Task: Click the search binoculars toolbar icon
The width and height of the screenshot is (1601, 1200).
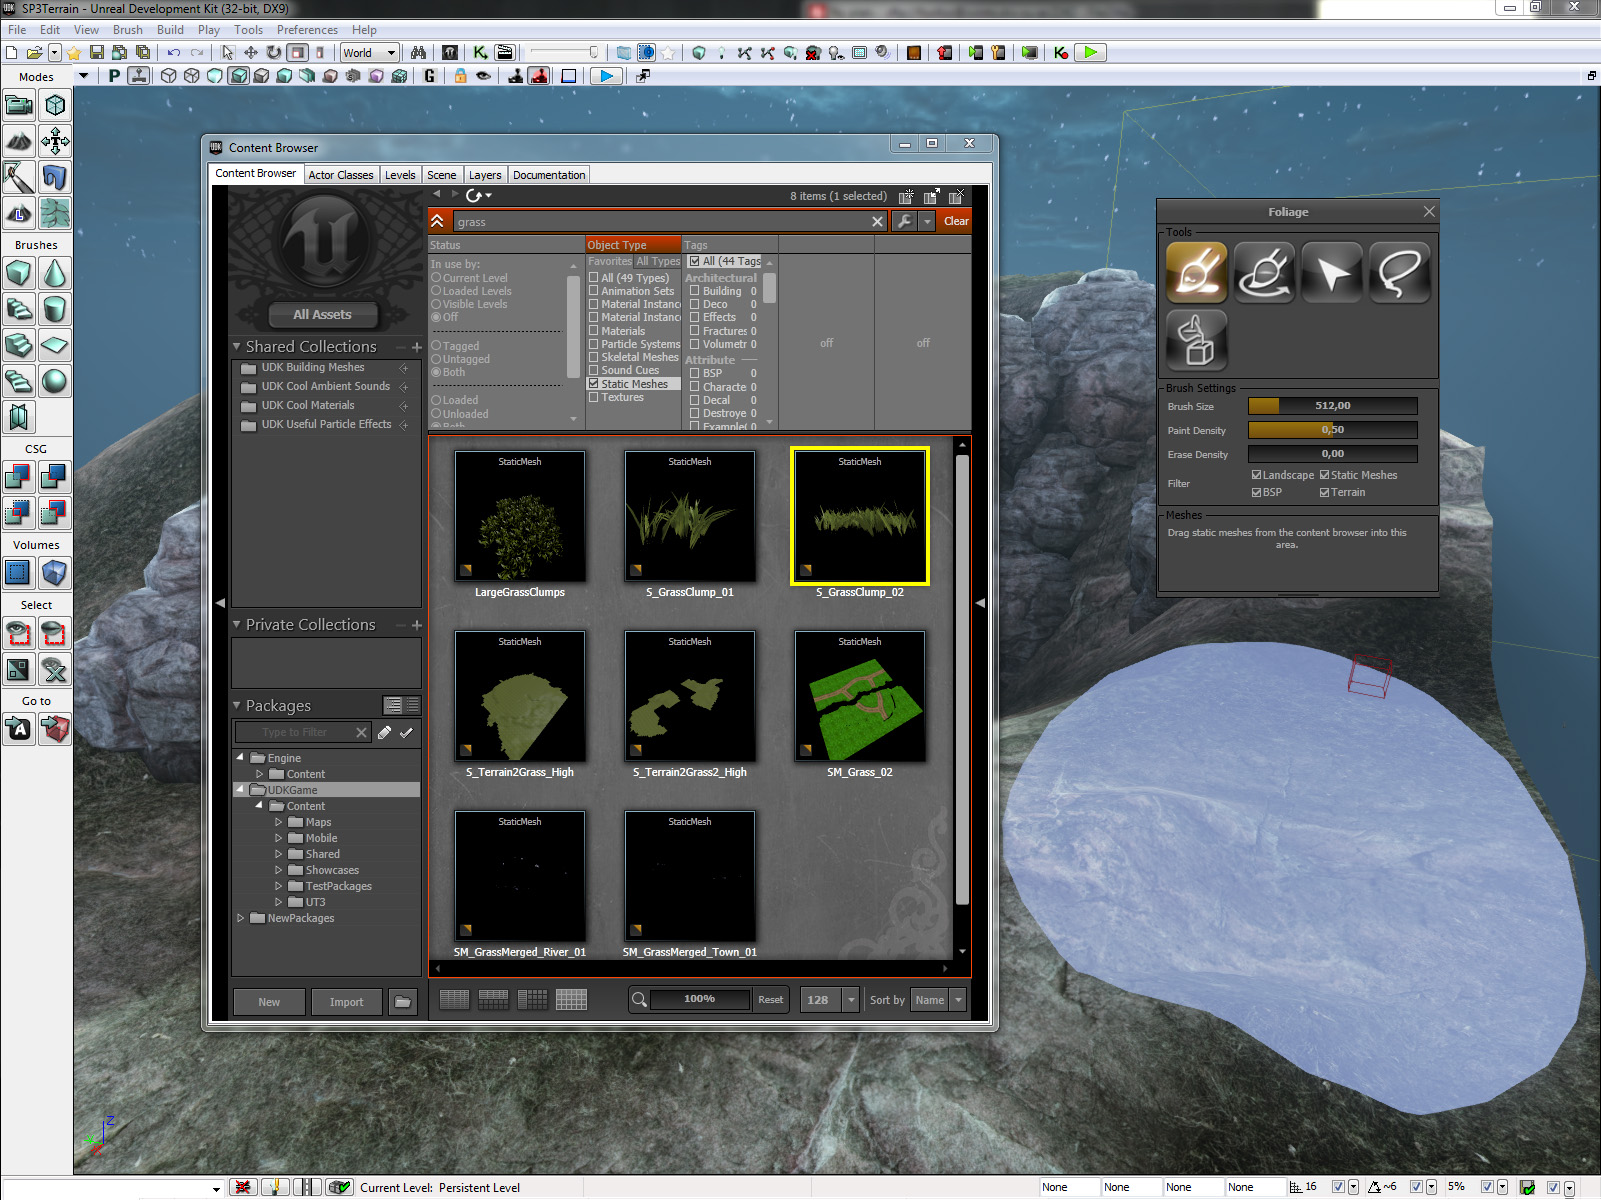Action: [x=418, y=53]
